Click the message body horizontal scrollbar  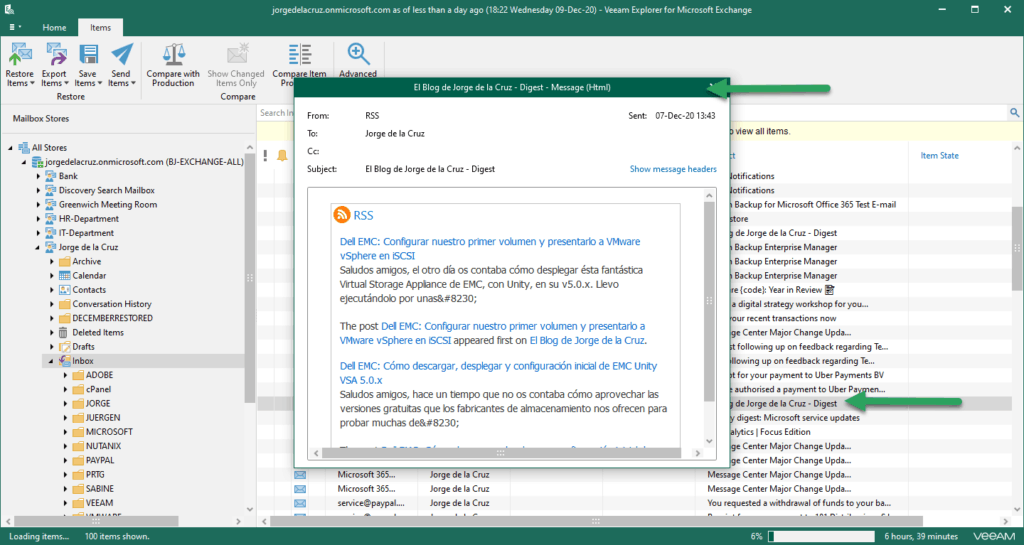pos(502,452)
